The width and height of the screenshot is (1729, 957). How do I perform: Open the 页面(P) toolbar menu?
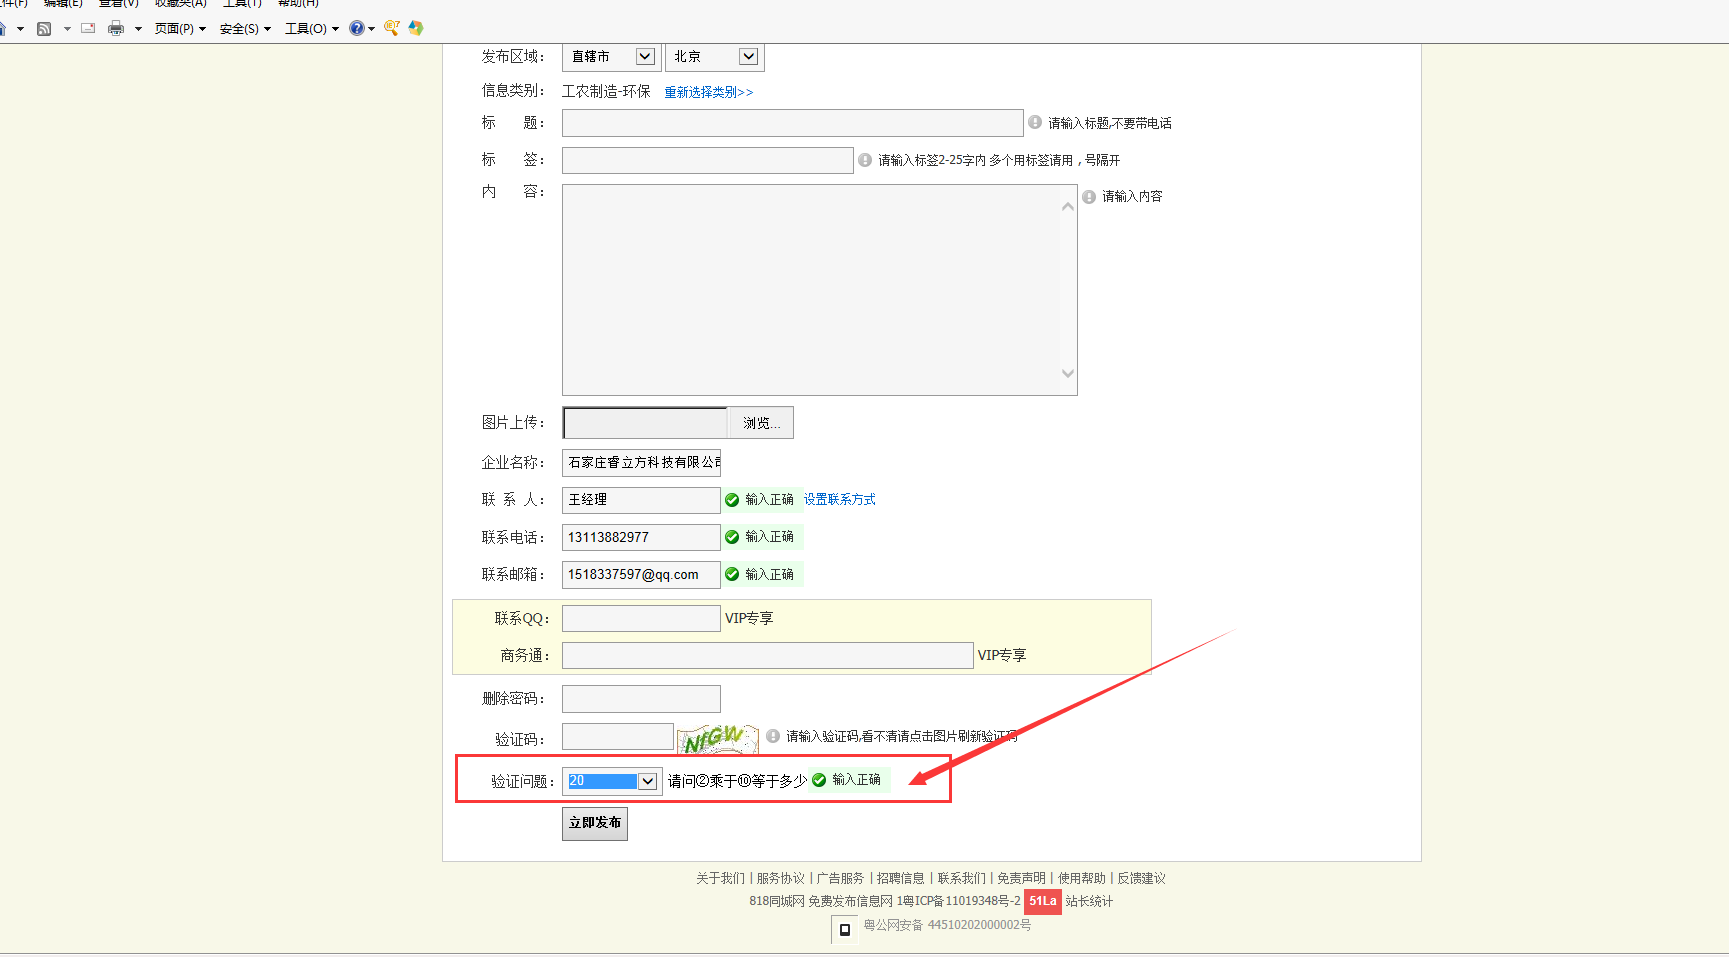click(180, 29)
